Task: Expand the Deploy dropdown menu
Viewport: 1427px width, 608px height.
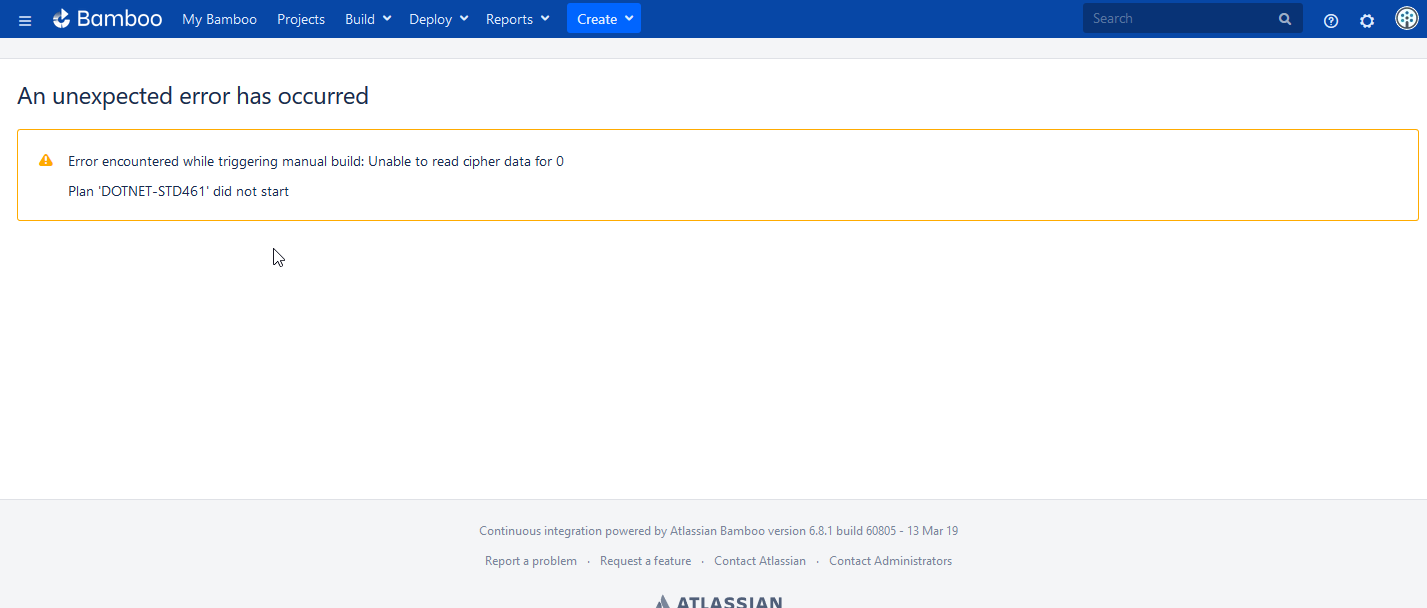Action: pos(439,19)
